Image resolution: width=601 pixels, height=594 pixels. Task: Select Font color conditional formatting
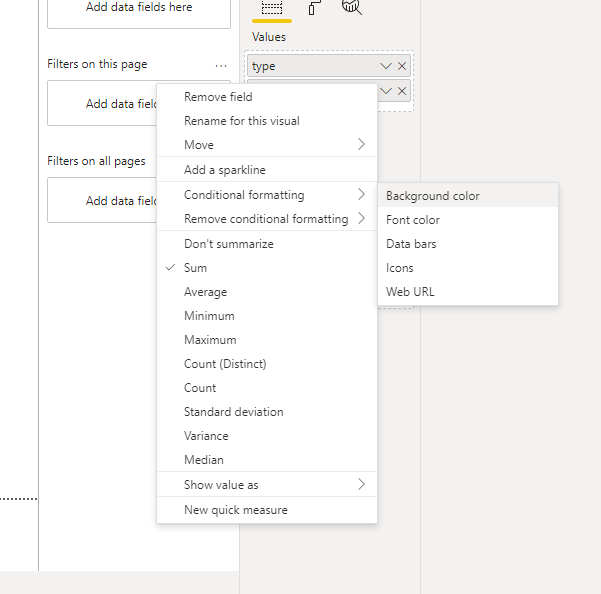(468, 220)
